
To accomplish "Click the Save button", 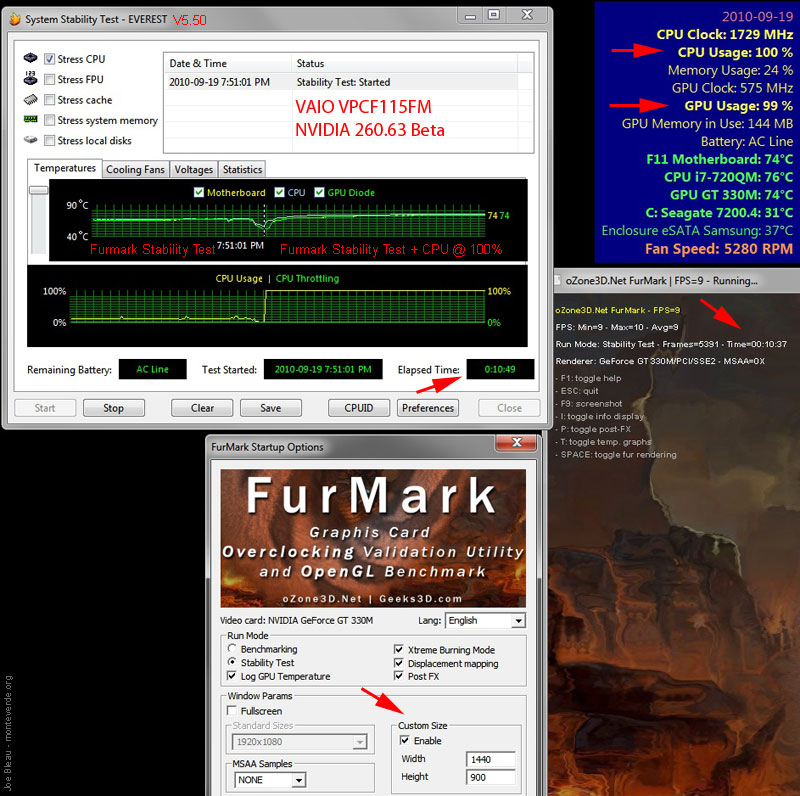I will [270, 408].
